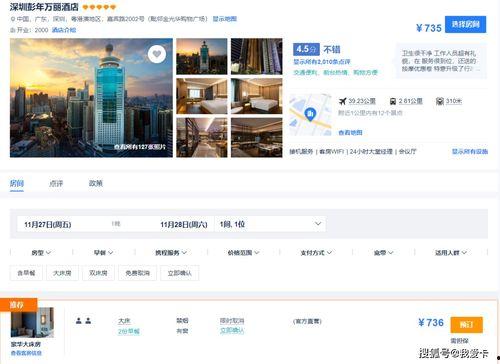Toggle the 大床房 quick filter
Viewport: 500px width, 364px height.
pos(62,273)
